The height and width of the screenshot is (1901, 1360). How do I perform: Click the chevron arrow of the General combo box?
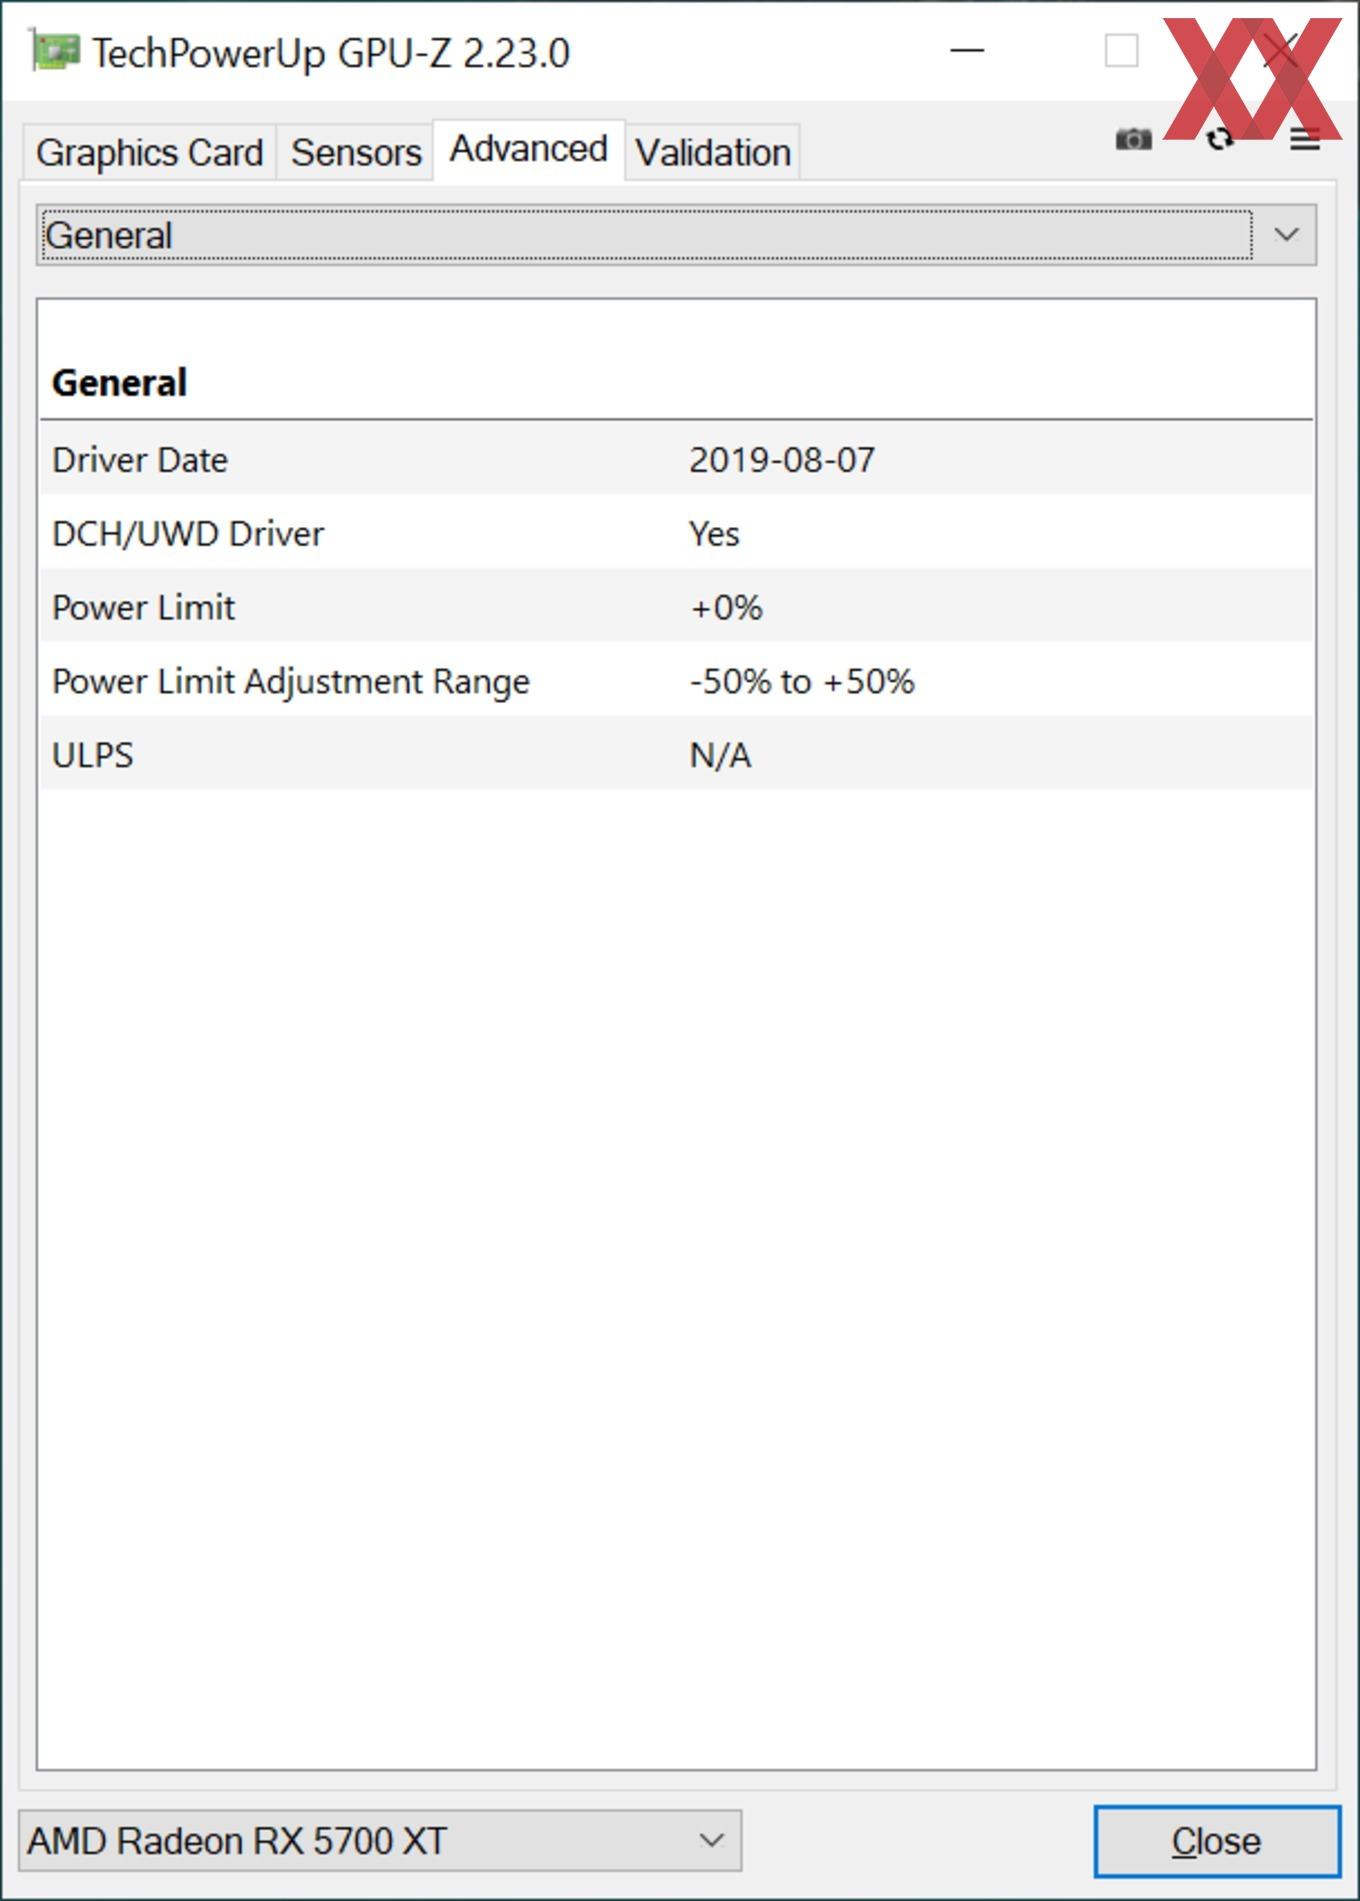[1286, 235]
